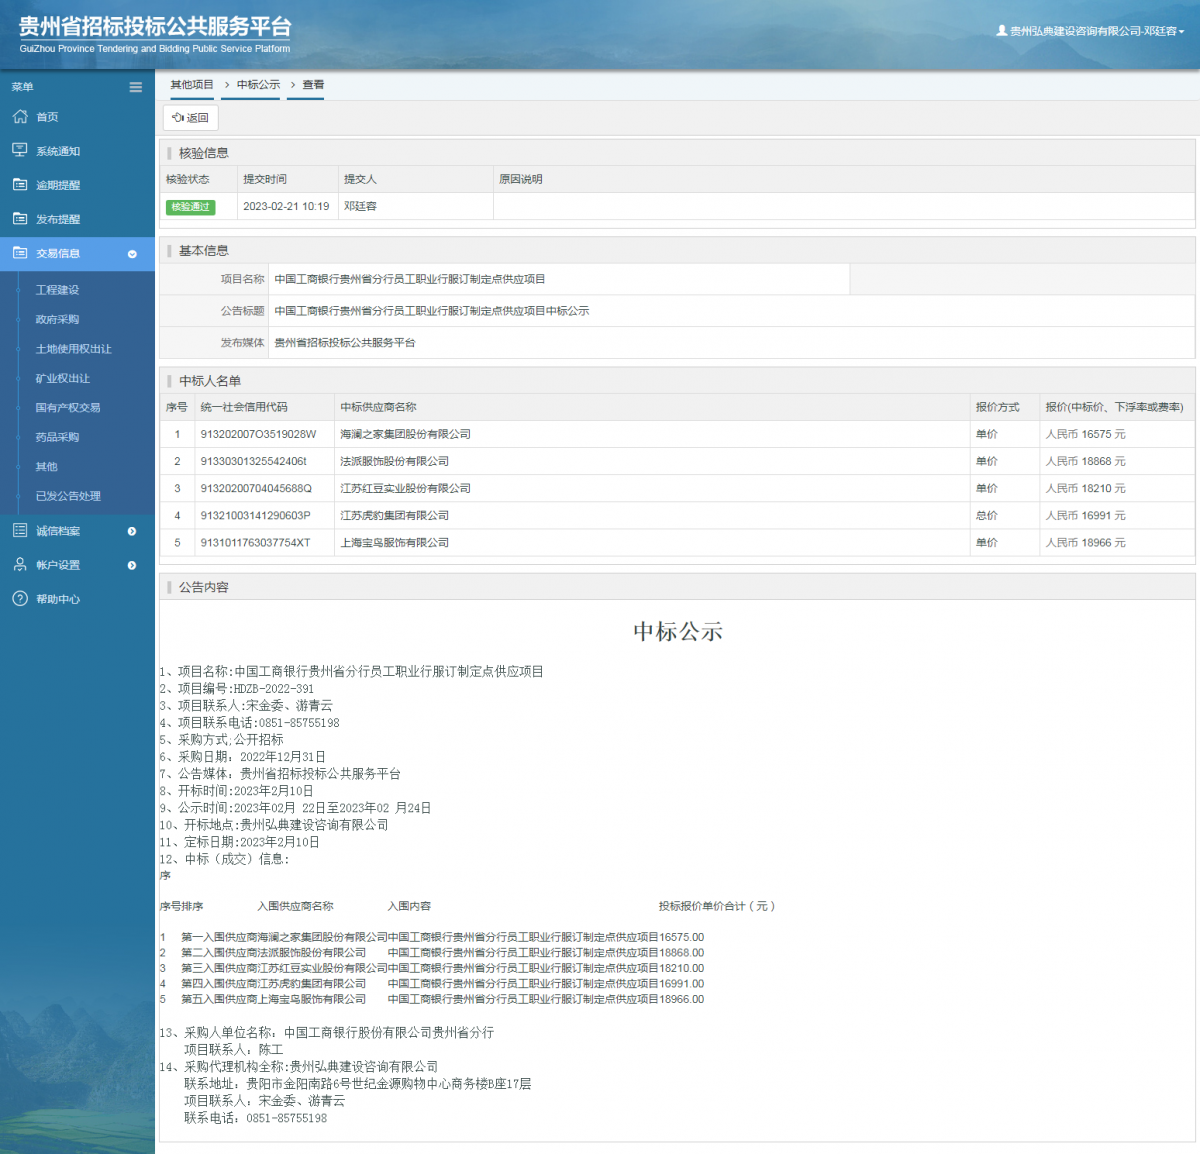The width and height of the screenshot is (1200, 1154).
Task: Click the monitor icon beside 系统通知
Action: (x=20, y=150)
